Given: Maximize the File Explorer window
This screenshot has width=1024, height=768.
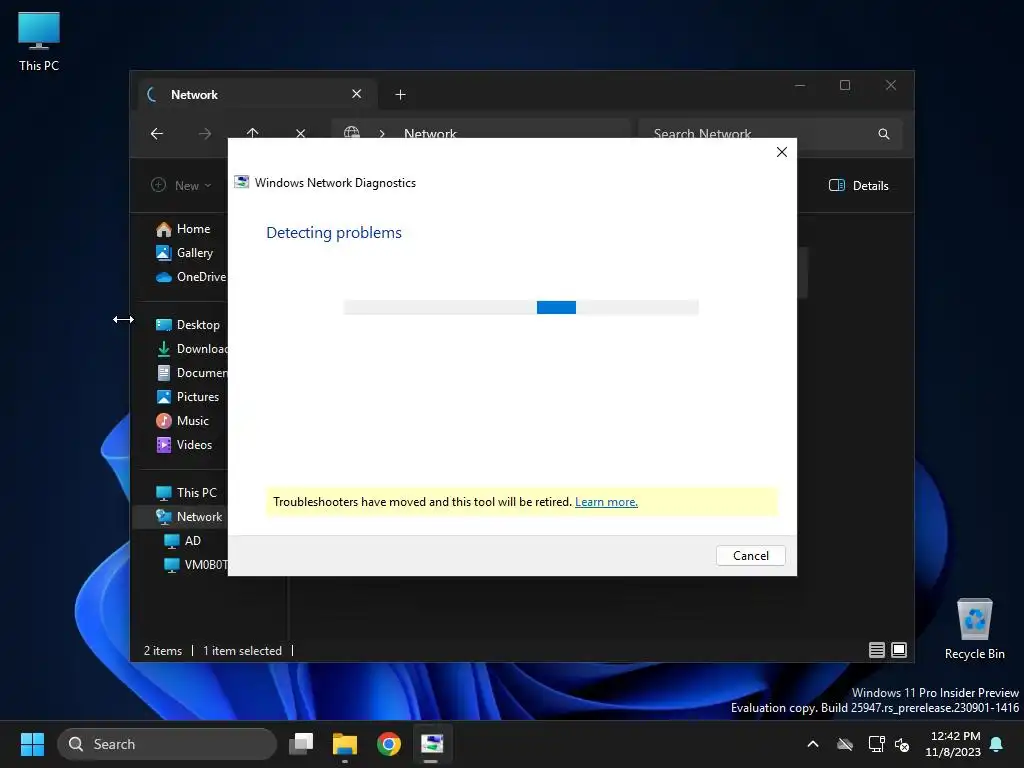Looking at the screenshot, I should (x=845, y=86).
